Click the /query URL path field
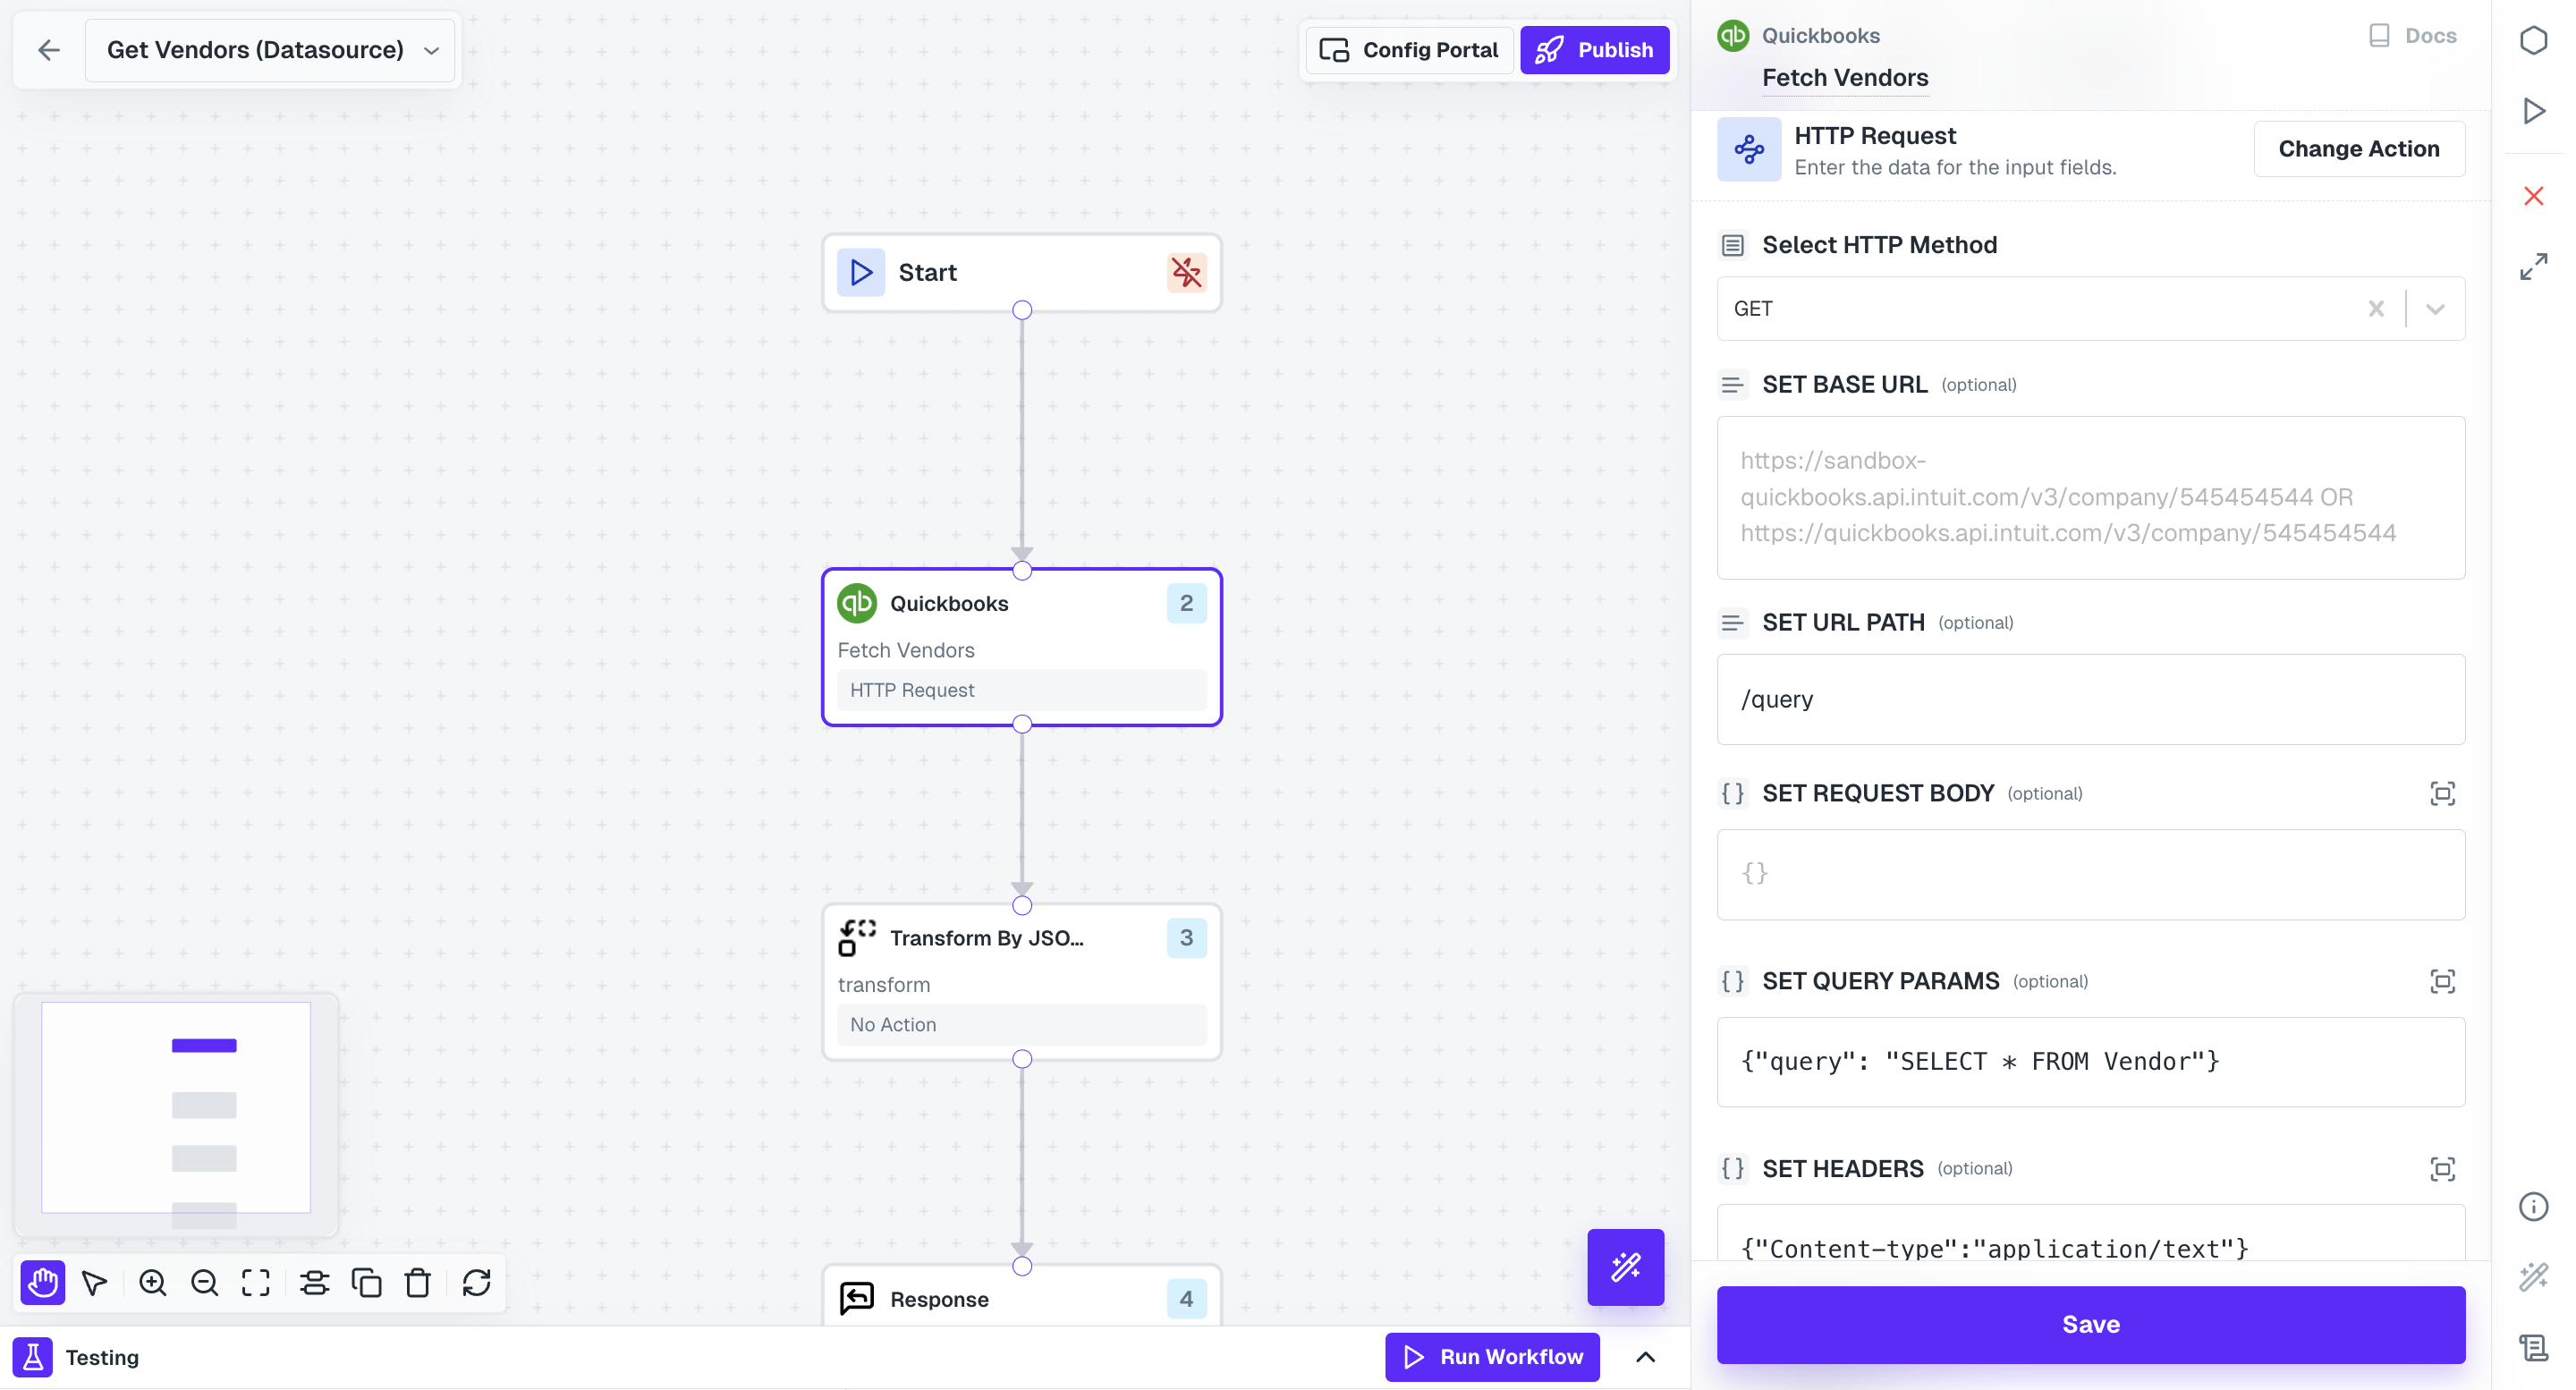 (2090, 699)
